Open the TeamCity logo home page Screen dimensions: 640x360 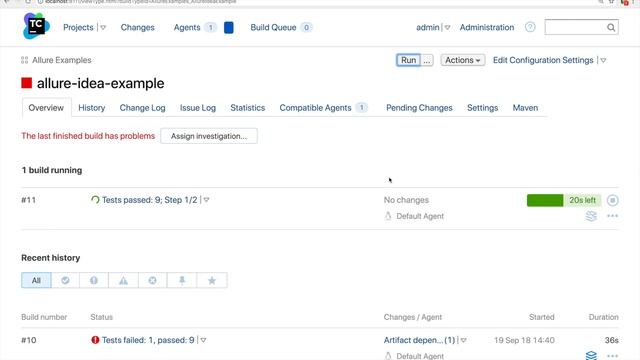pos(36,26)
